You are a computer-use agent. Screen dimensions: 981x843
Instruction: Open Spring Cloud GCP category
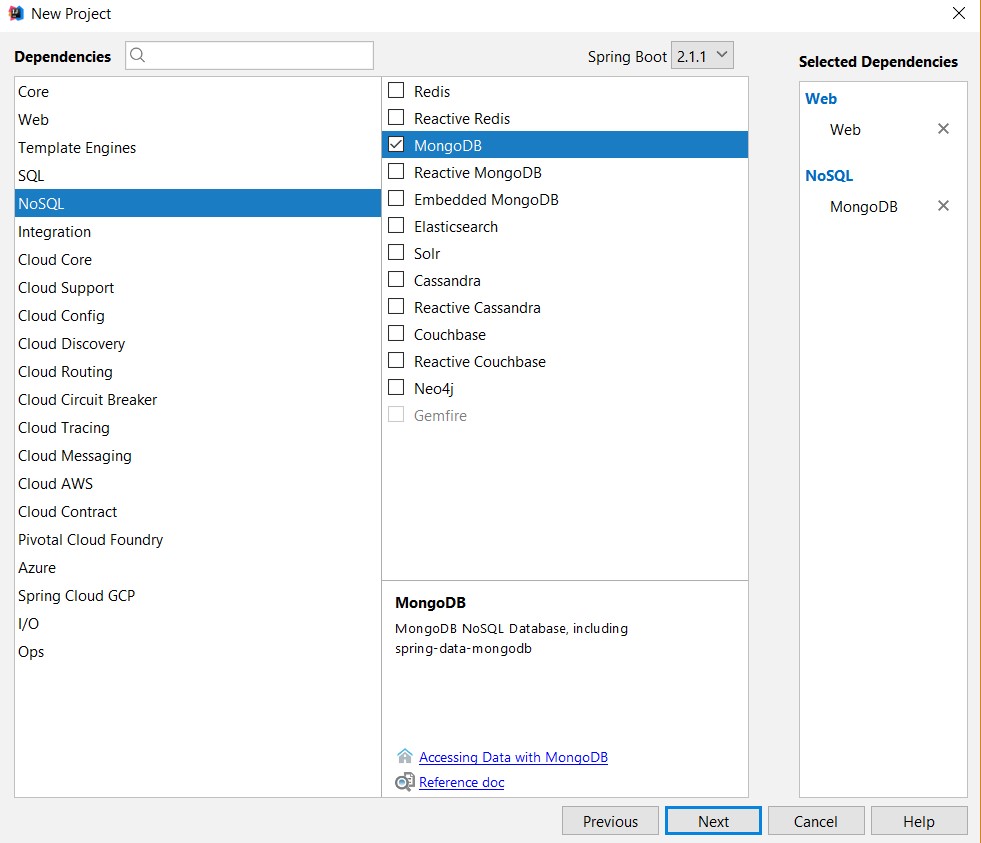coord(198,596)
